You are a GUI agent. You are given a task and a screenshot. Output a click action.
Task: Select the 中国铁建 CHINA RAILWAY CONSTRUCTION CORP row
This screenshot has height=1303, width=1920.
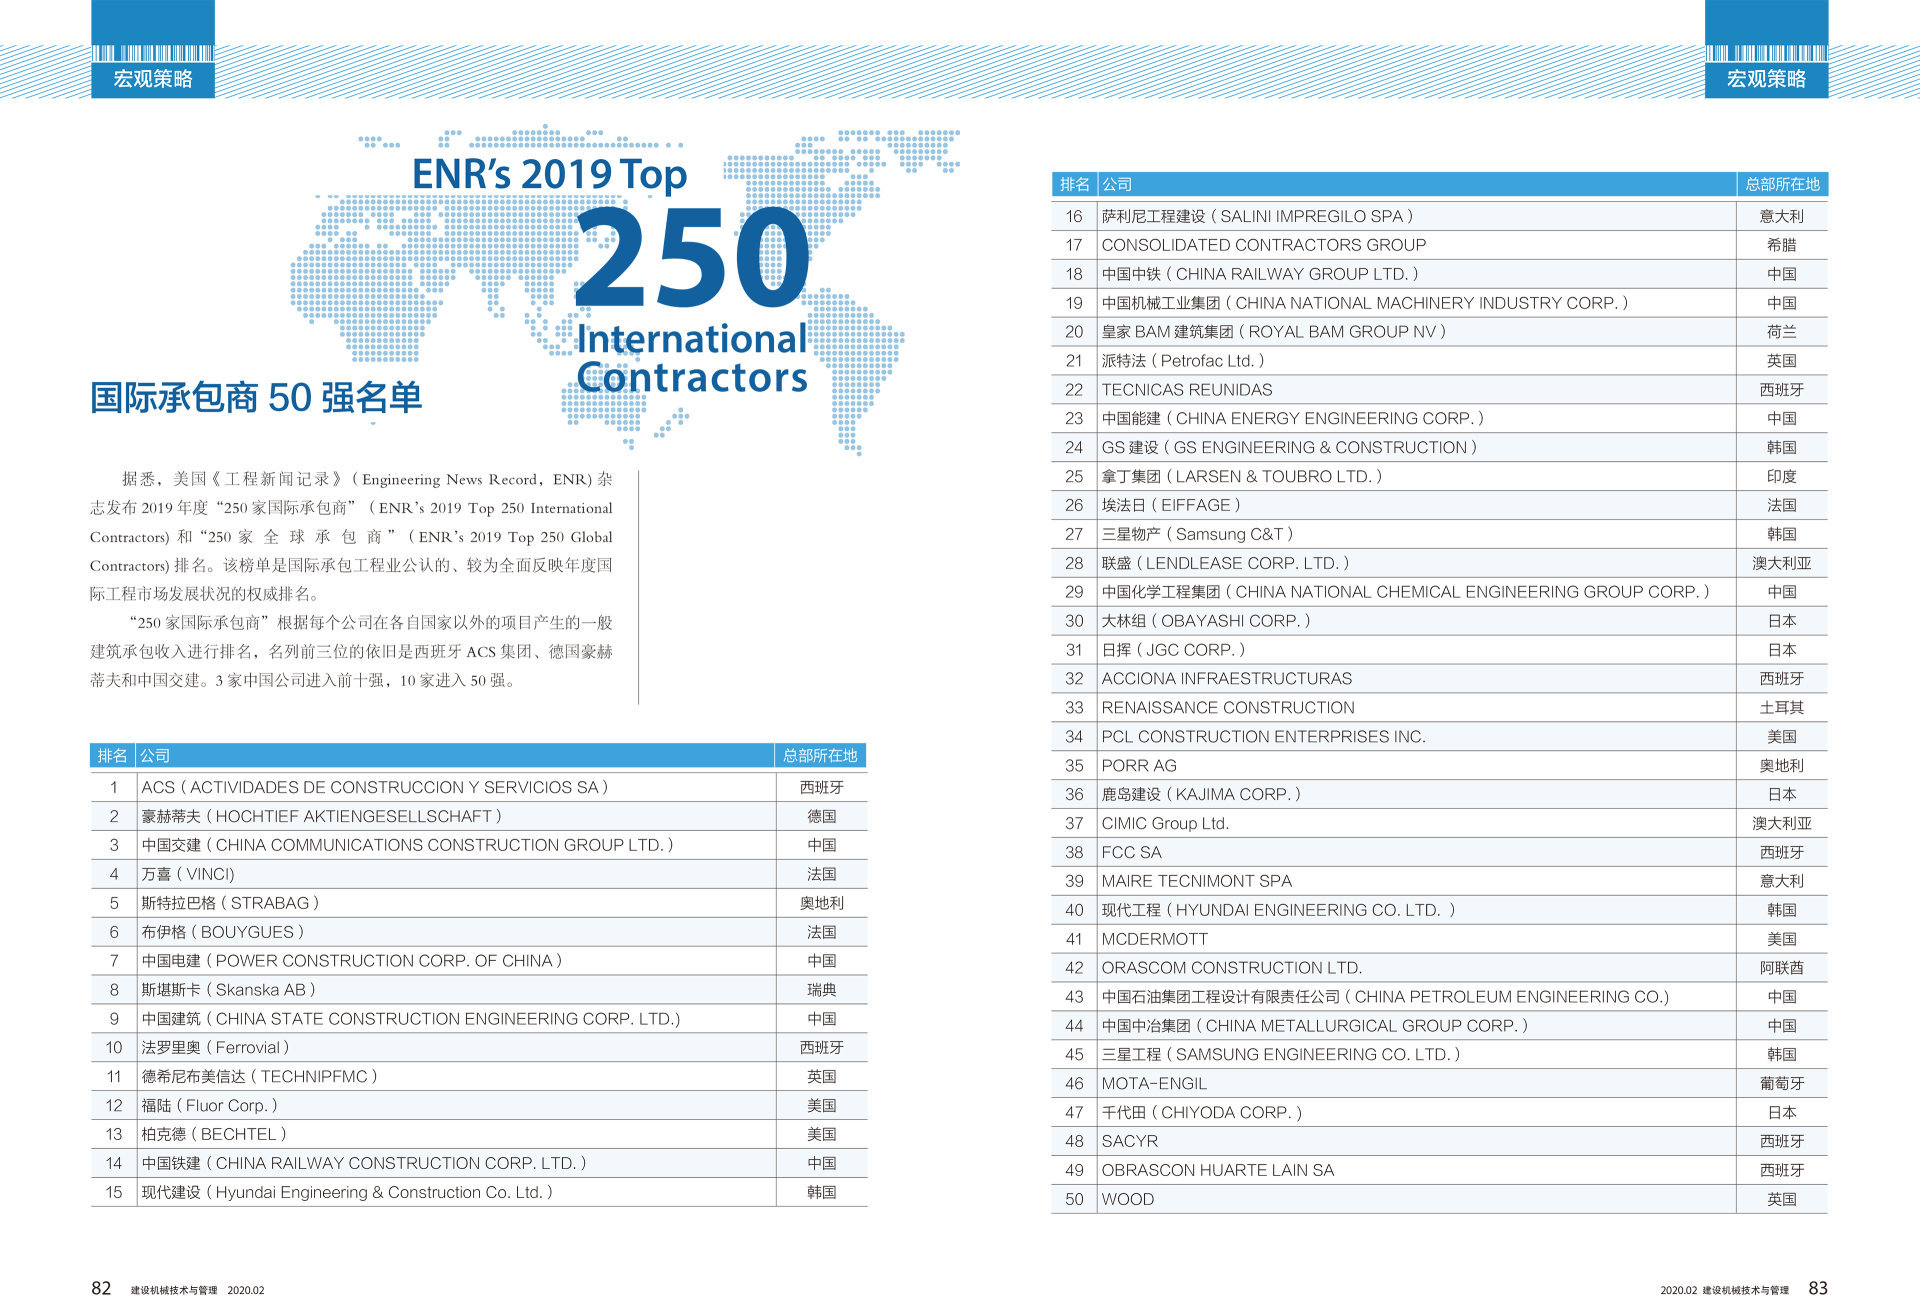pyautogui.click(x=478, y=1164)
